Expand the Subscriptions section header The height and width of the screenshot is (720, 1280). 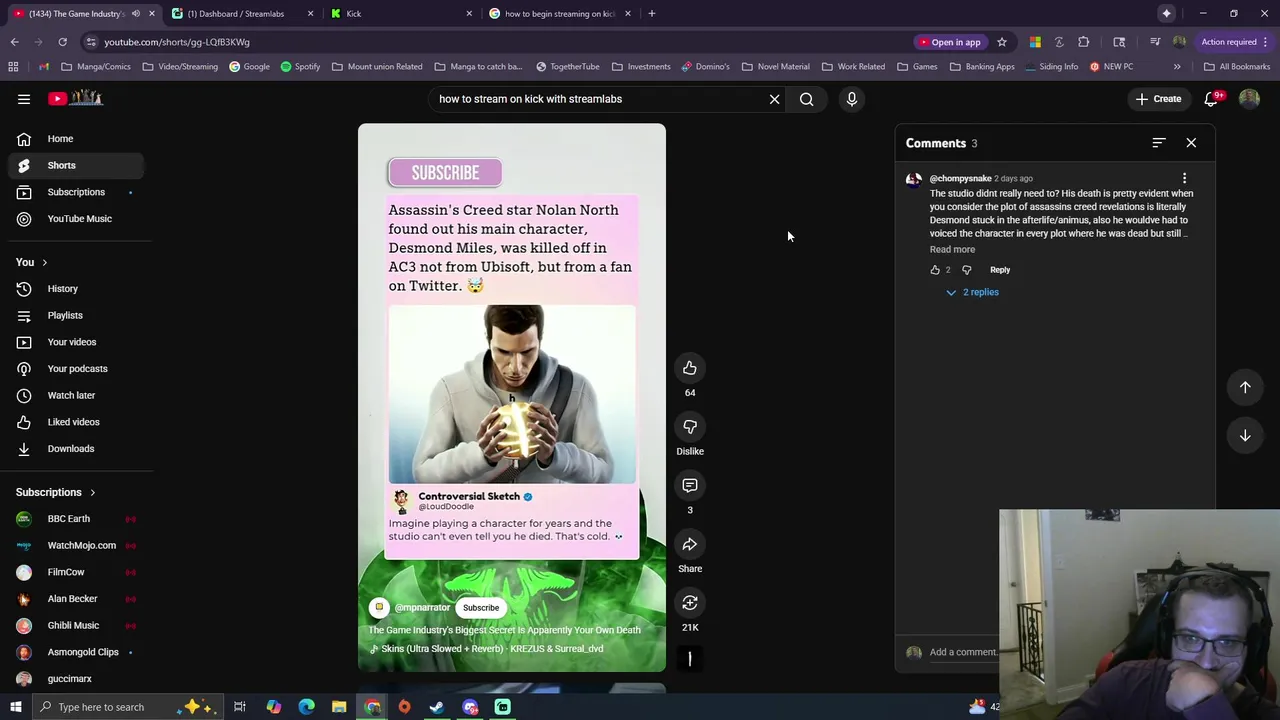pos(56,492)
